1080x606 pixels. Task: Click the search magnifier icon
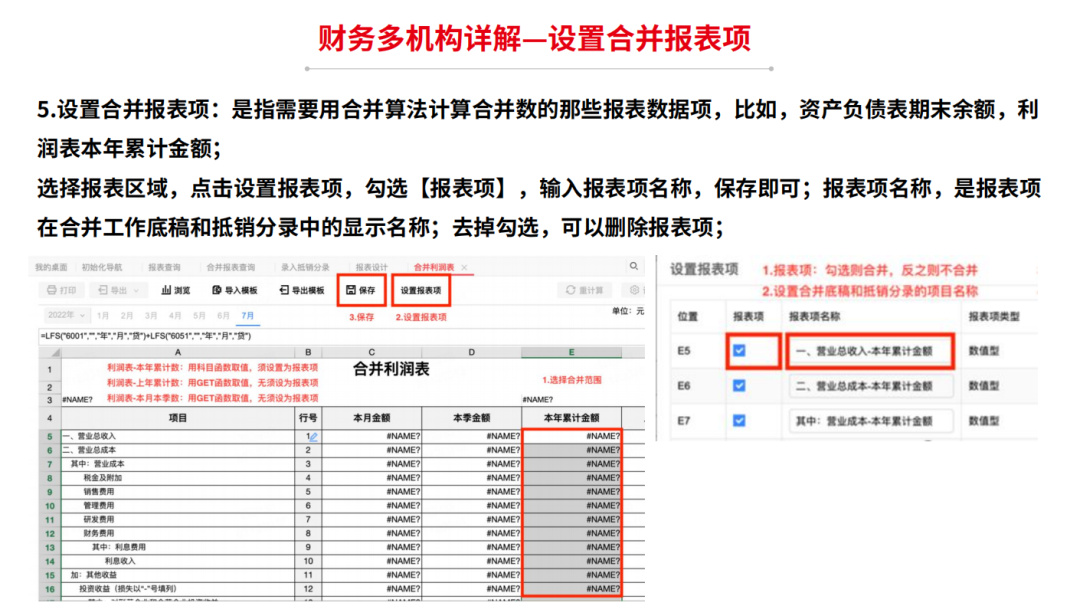point(634,267)
